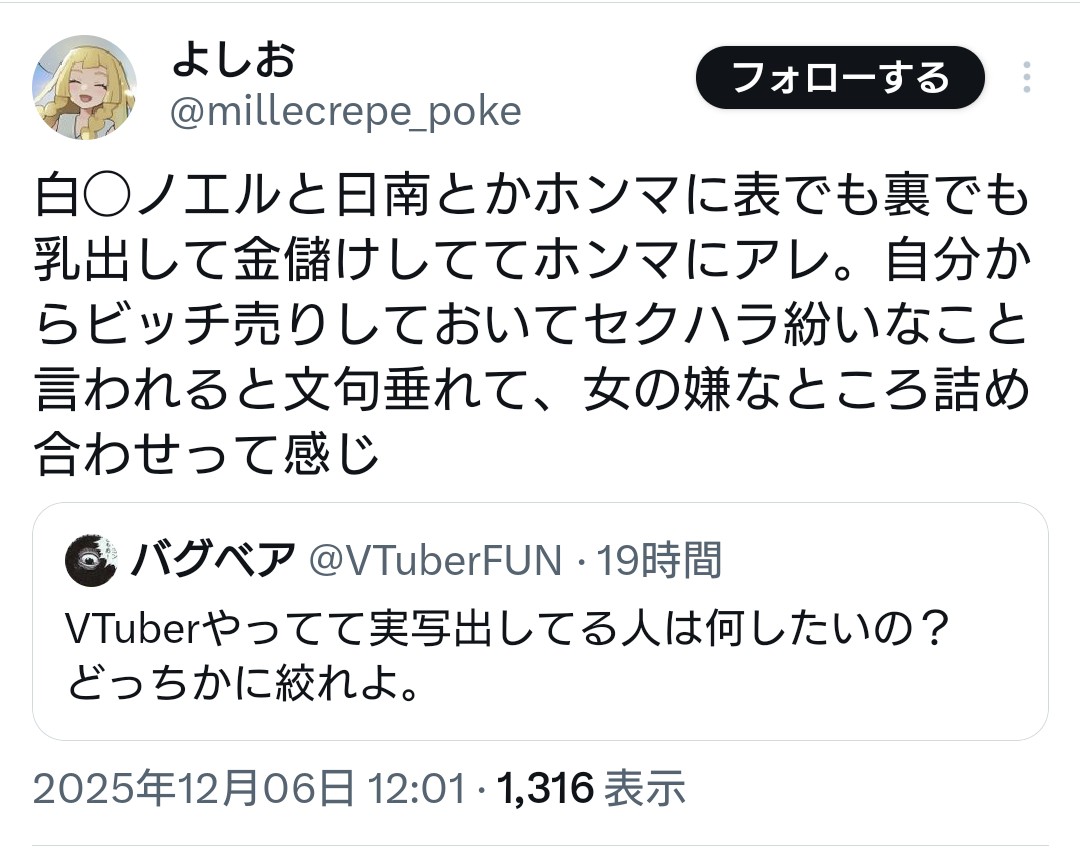Click the 1,316 view count number
Screen dimensions: 1080x858
[x=545, y=789]
